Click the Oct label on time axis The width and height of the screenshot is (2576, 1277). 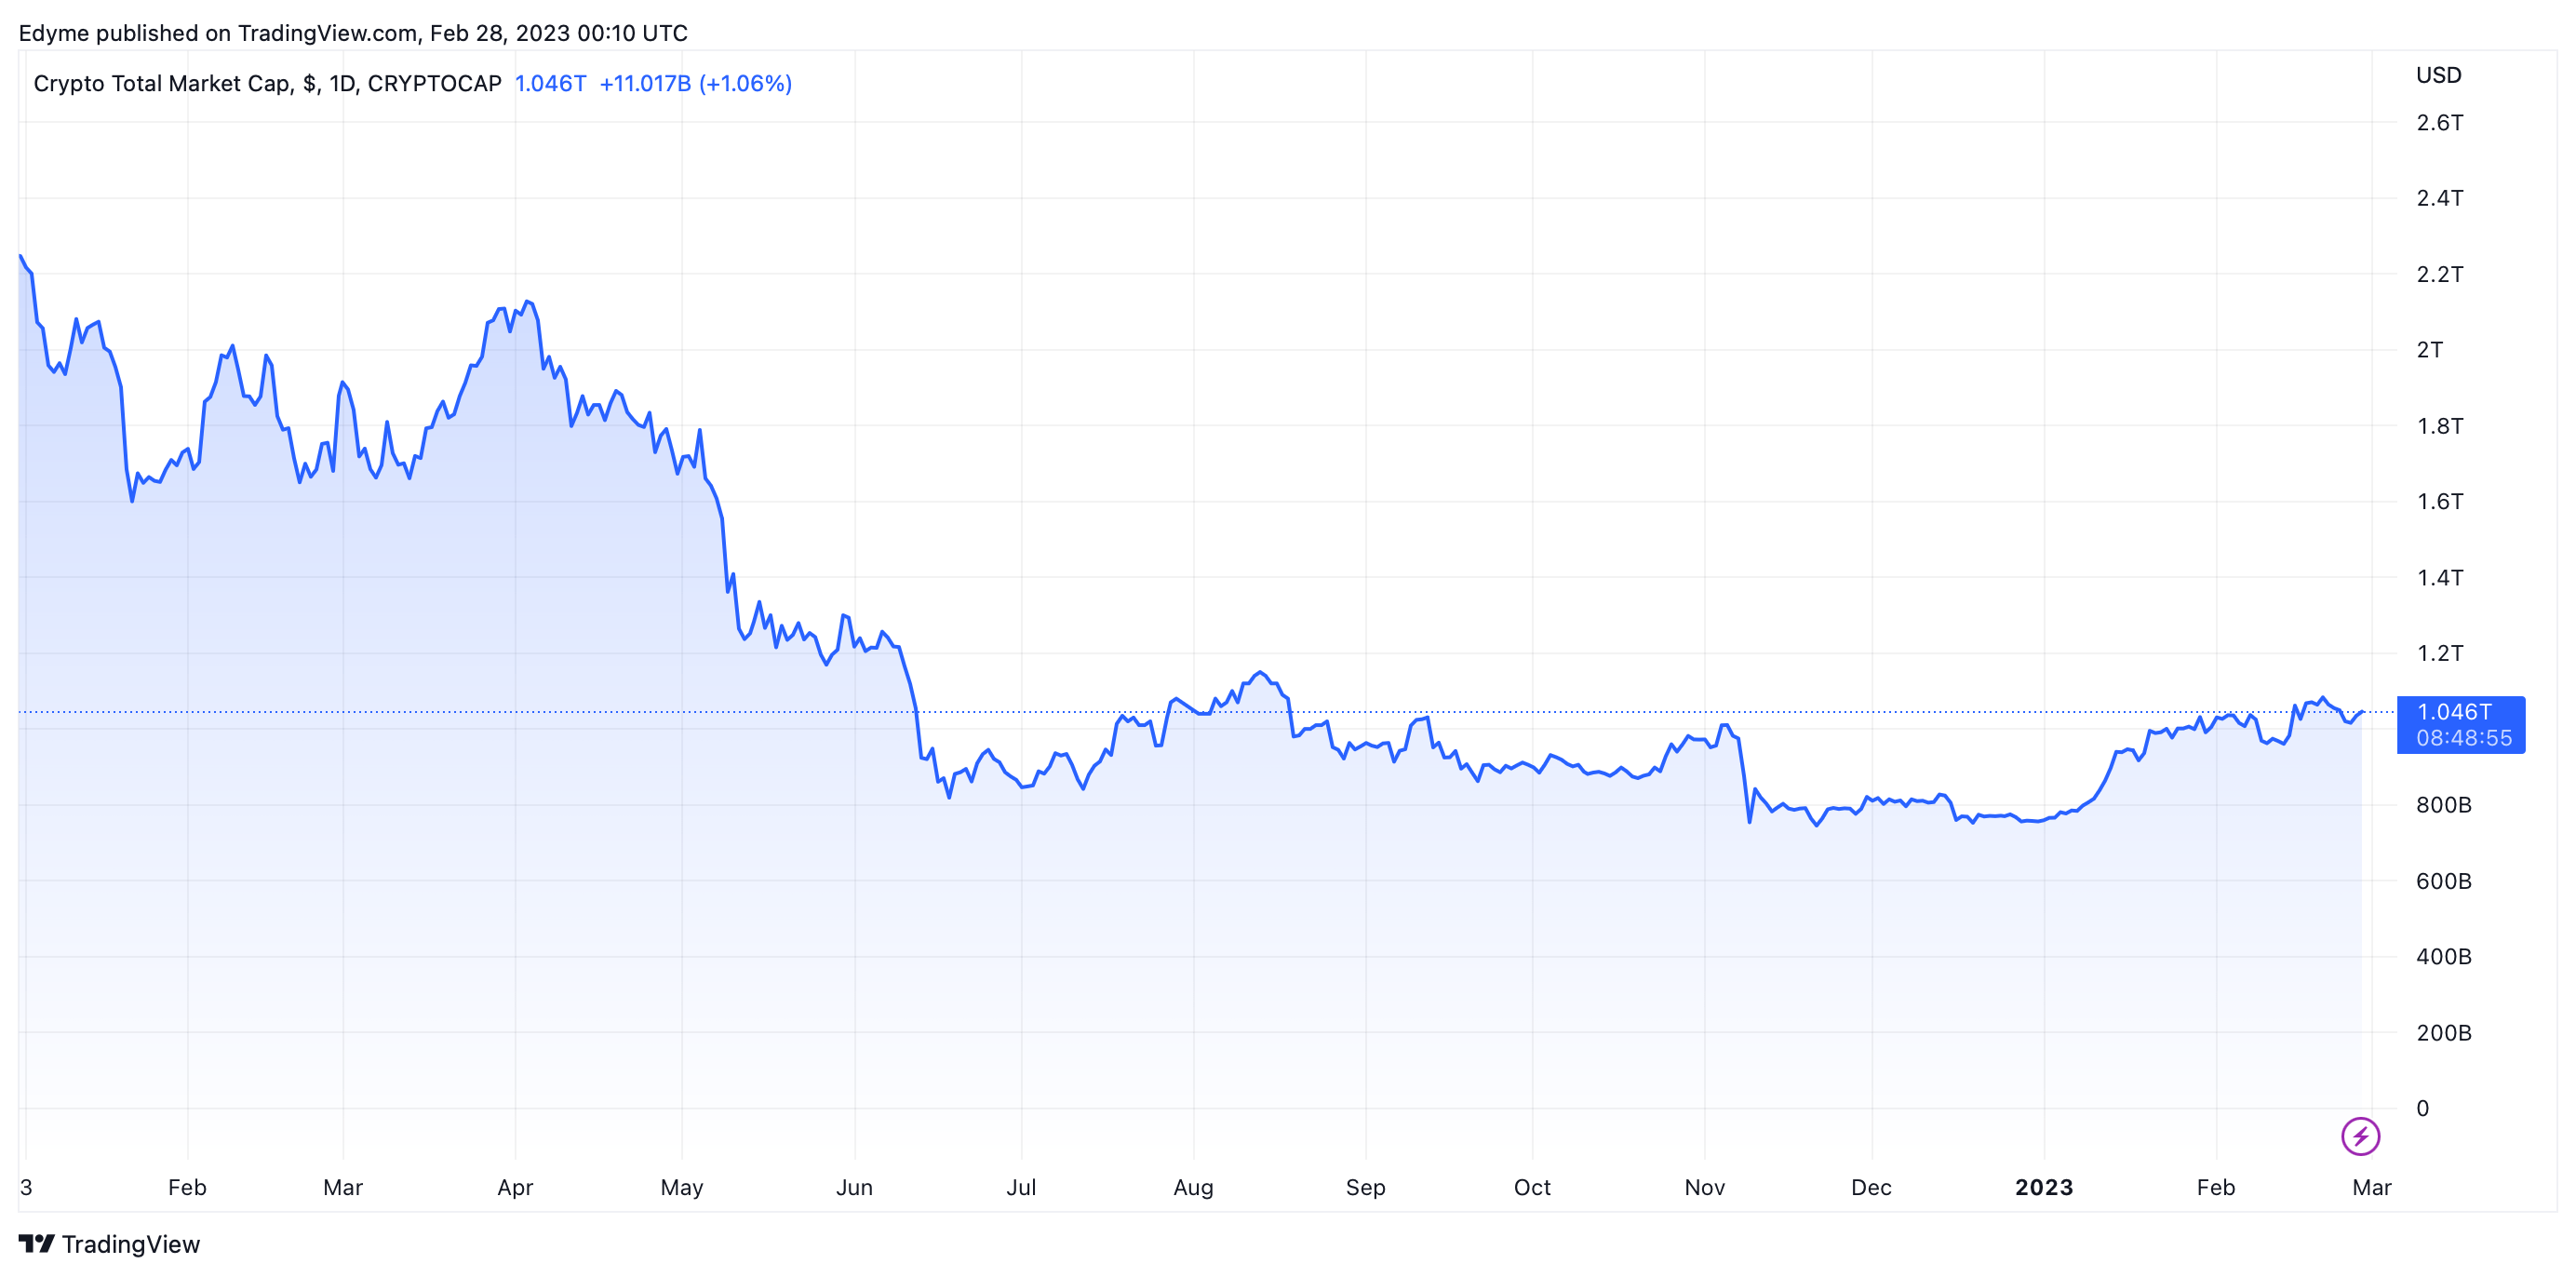coord(1532,1187)
